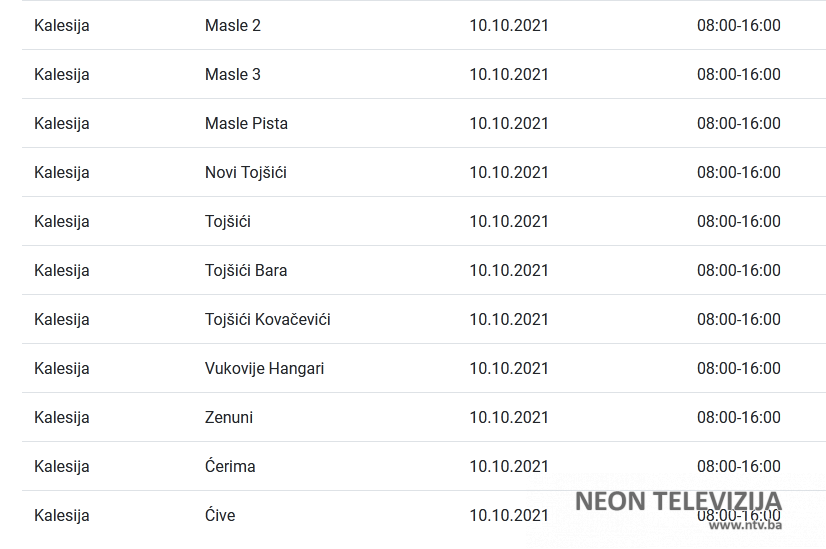
Task: Select the date in the Ćerima row
Action: point(509,466)
